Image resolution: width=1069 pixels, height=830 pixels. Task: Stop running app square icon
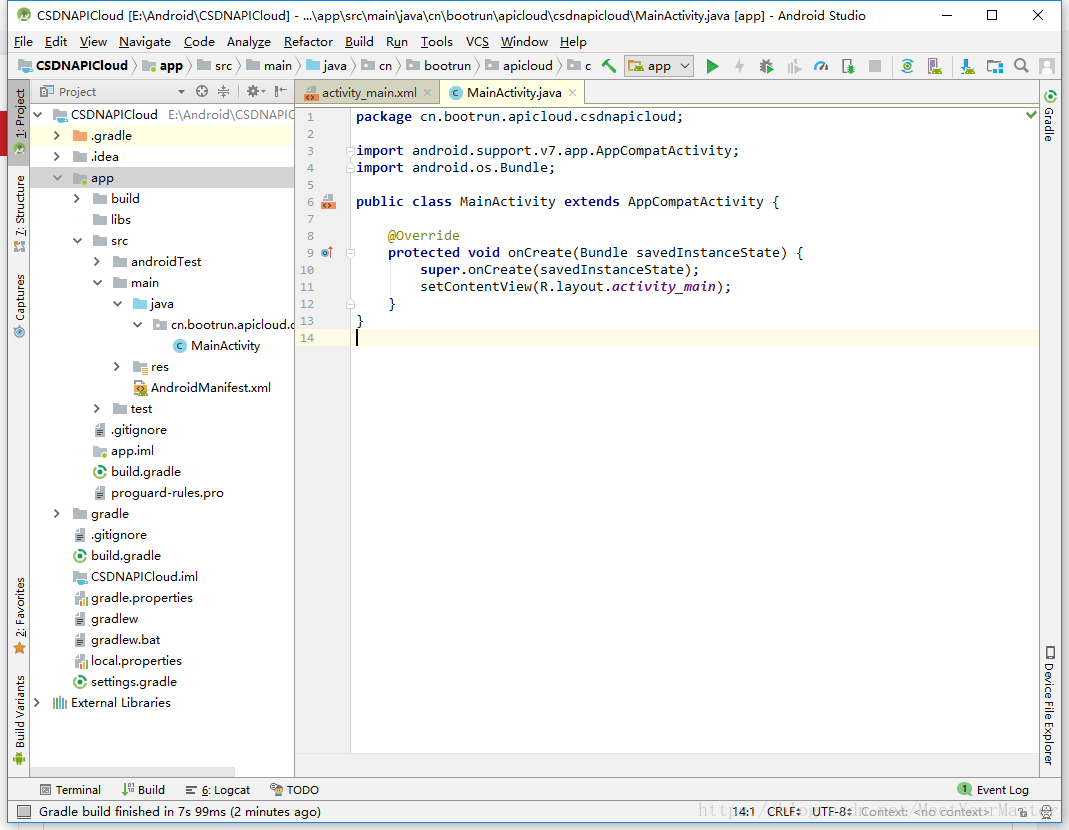pyautogui.click(x=875, y=66)
